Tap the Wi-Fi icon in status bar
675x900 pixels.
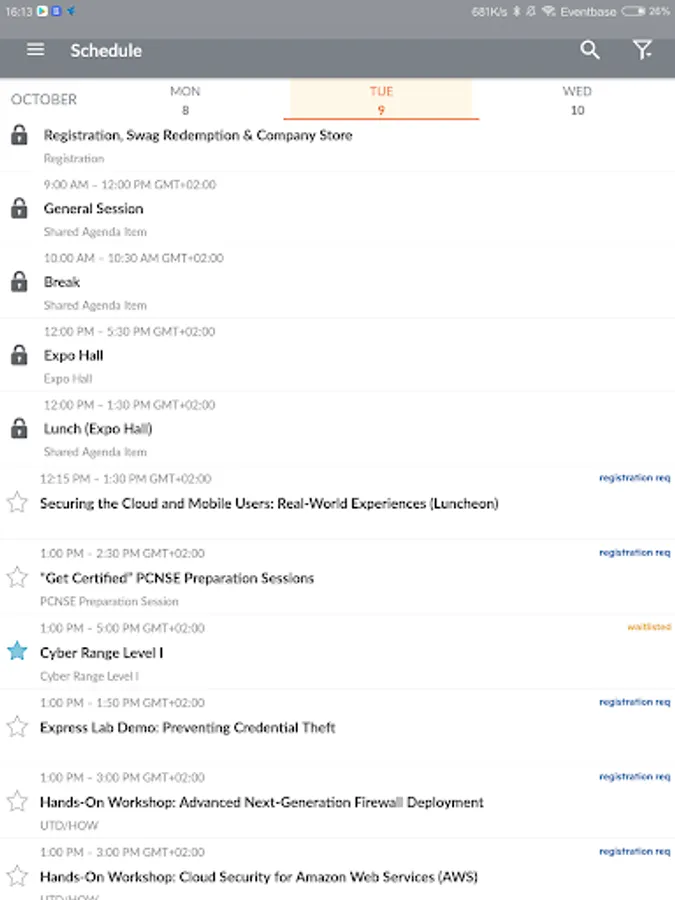549,11
